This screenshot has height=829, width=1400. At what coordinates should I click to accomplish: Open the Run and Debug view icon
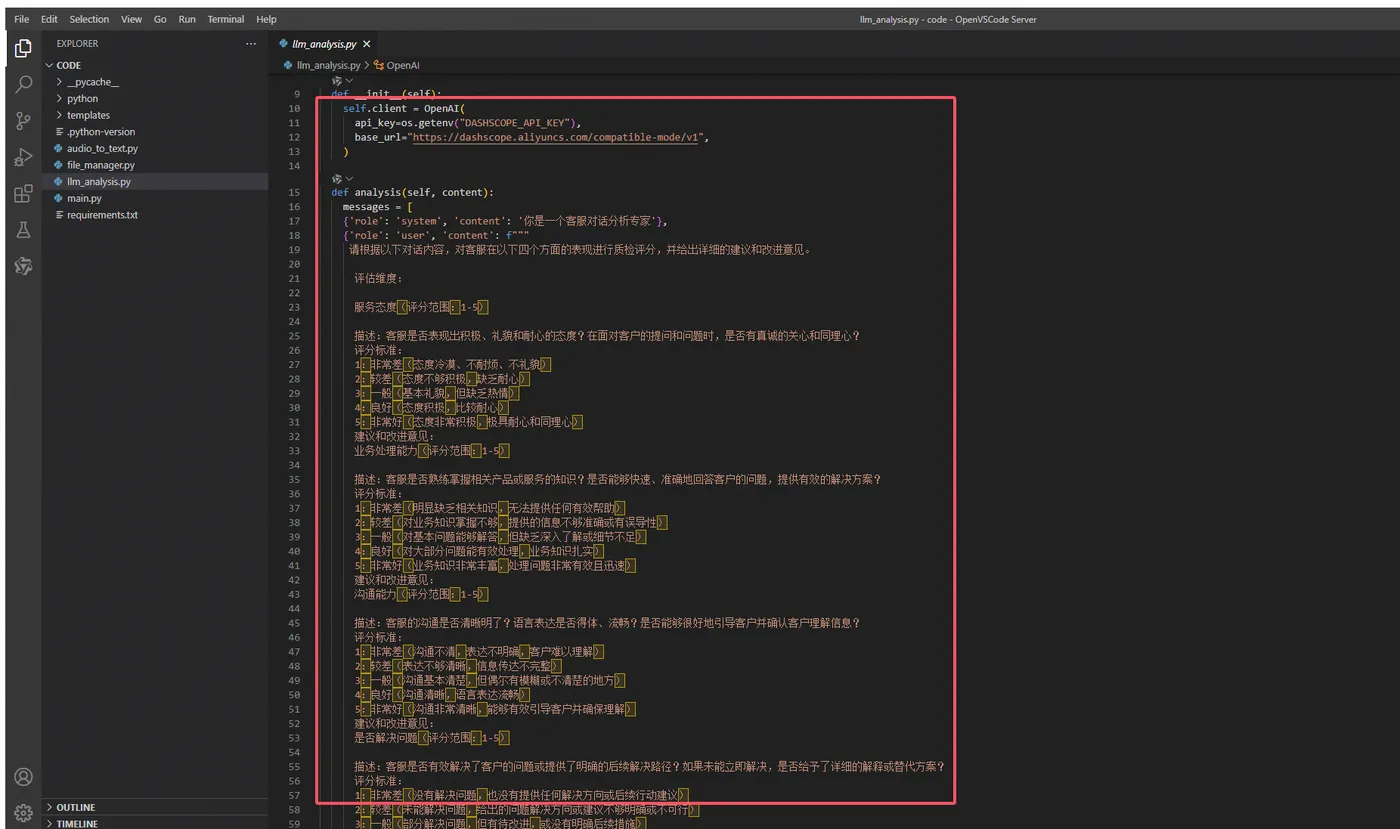[23, 157]
